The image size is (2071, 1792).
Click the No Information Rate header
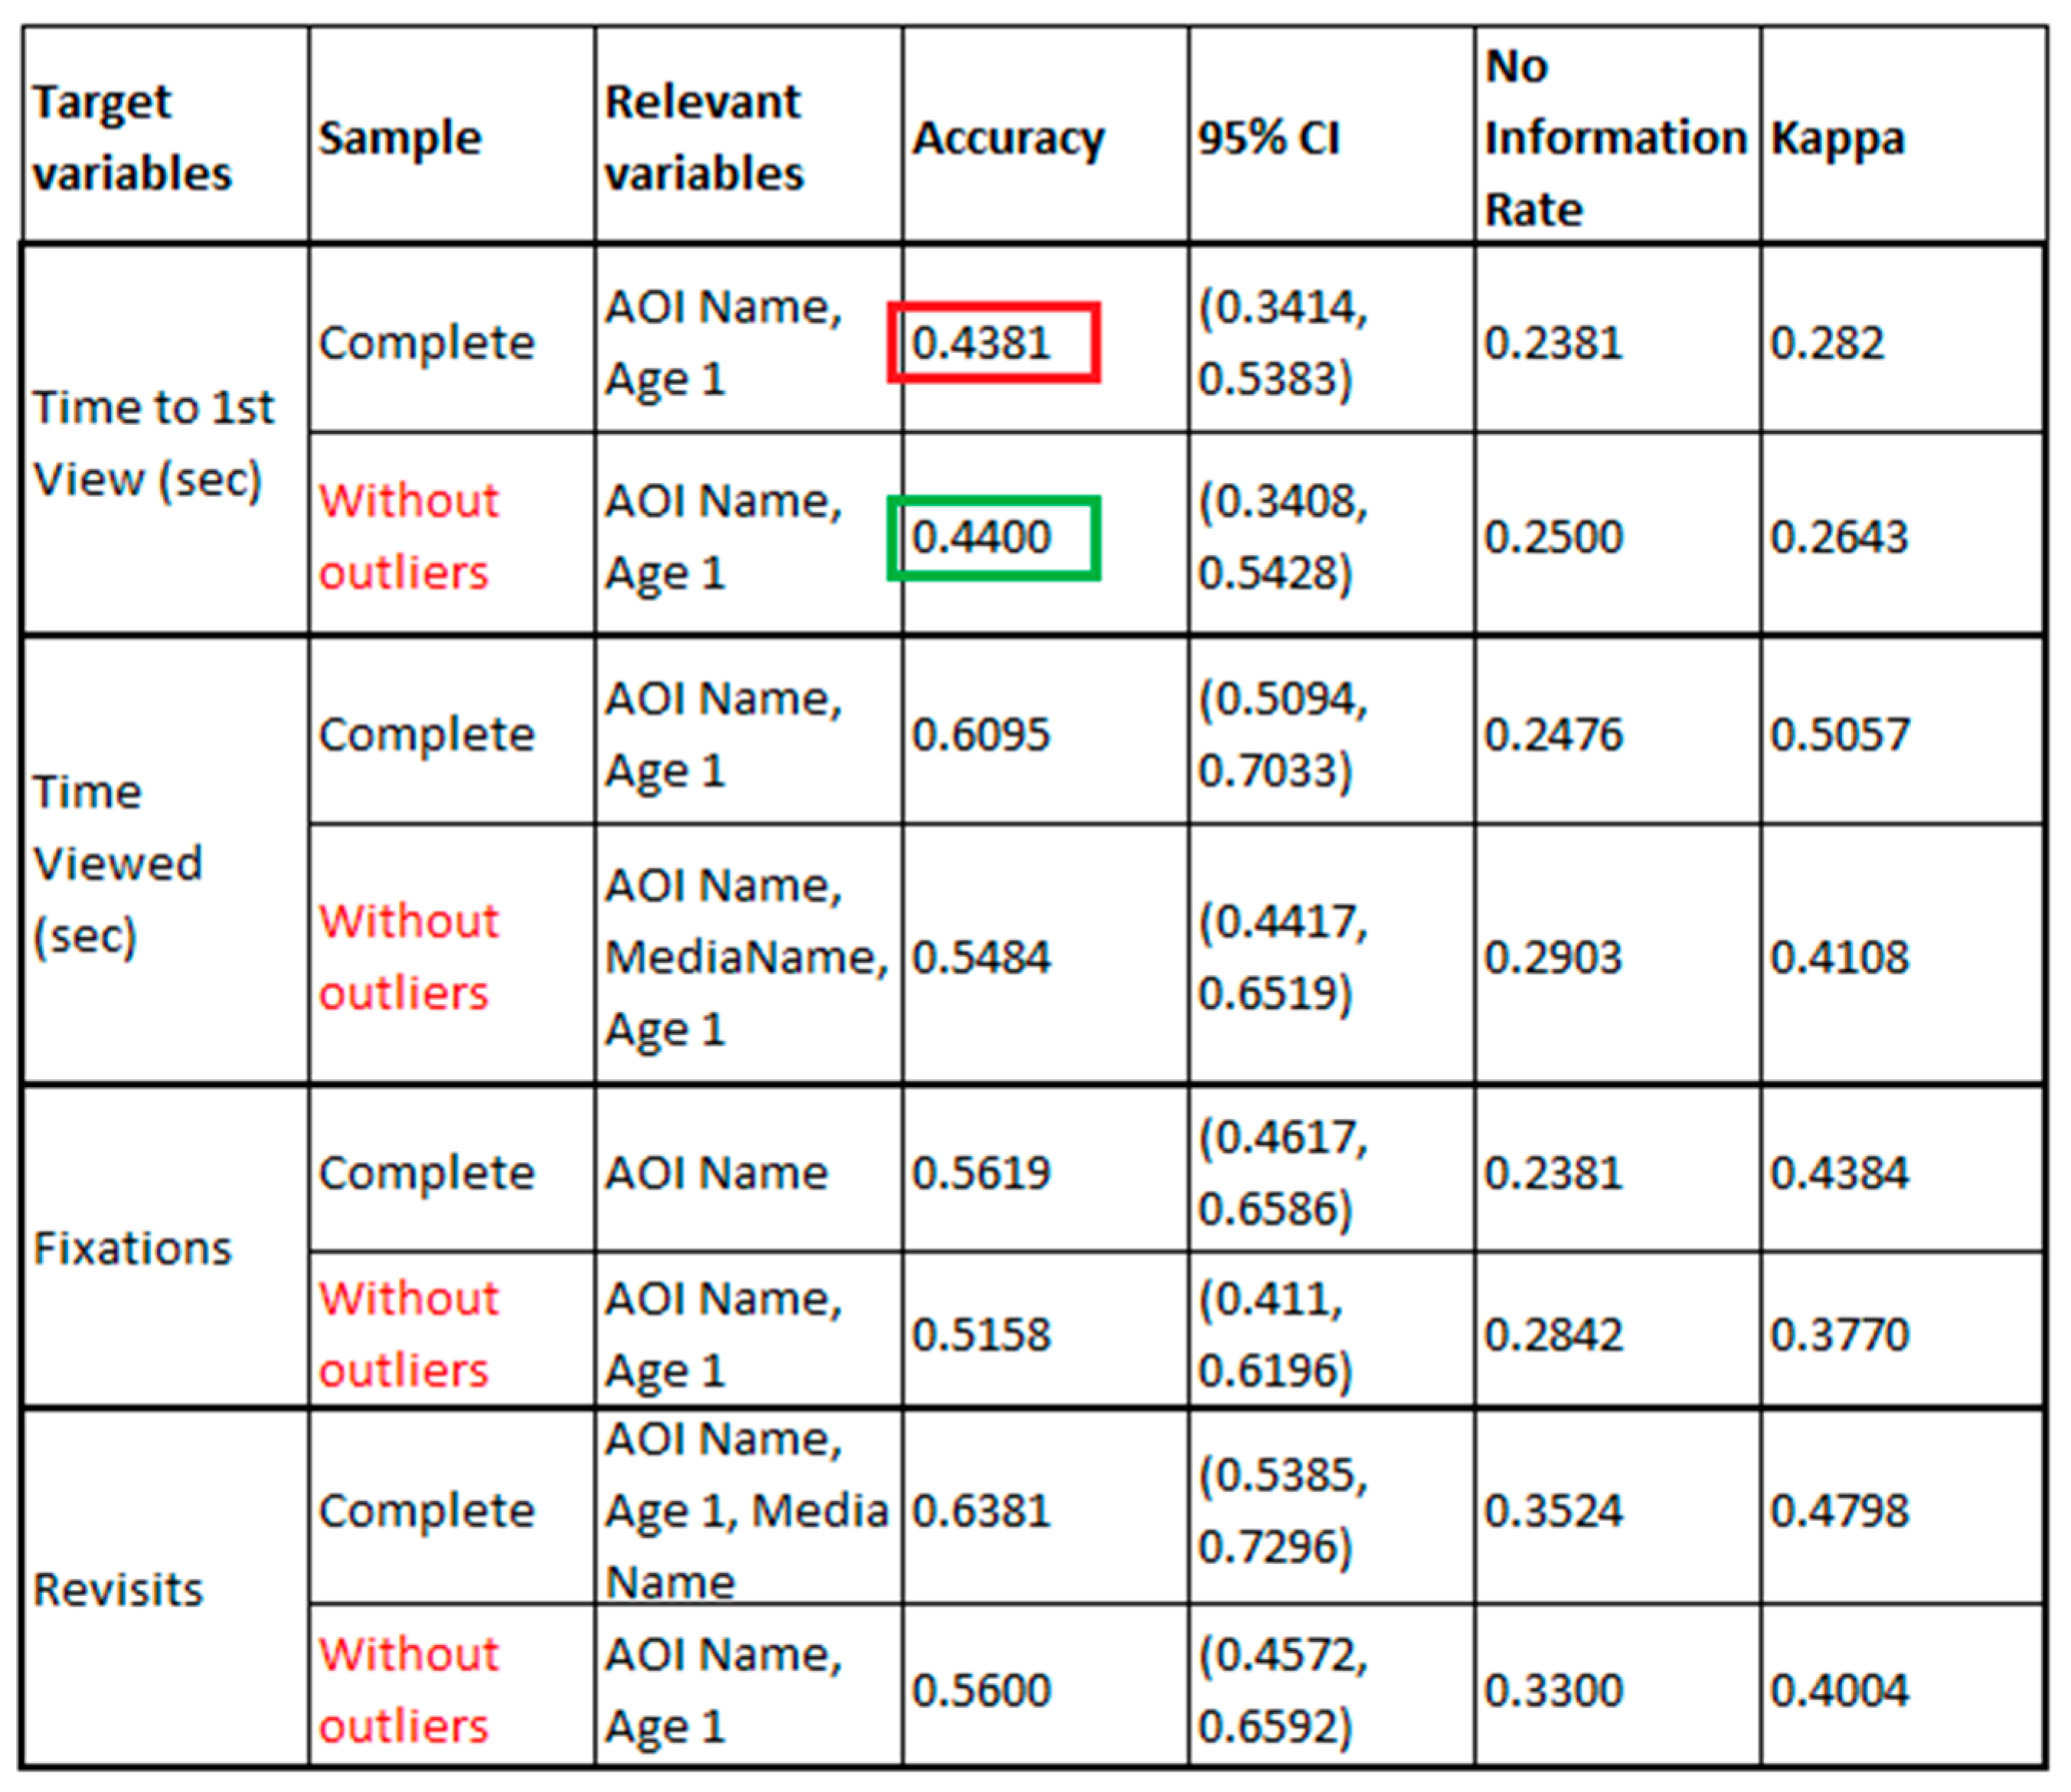[1614, 137]
